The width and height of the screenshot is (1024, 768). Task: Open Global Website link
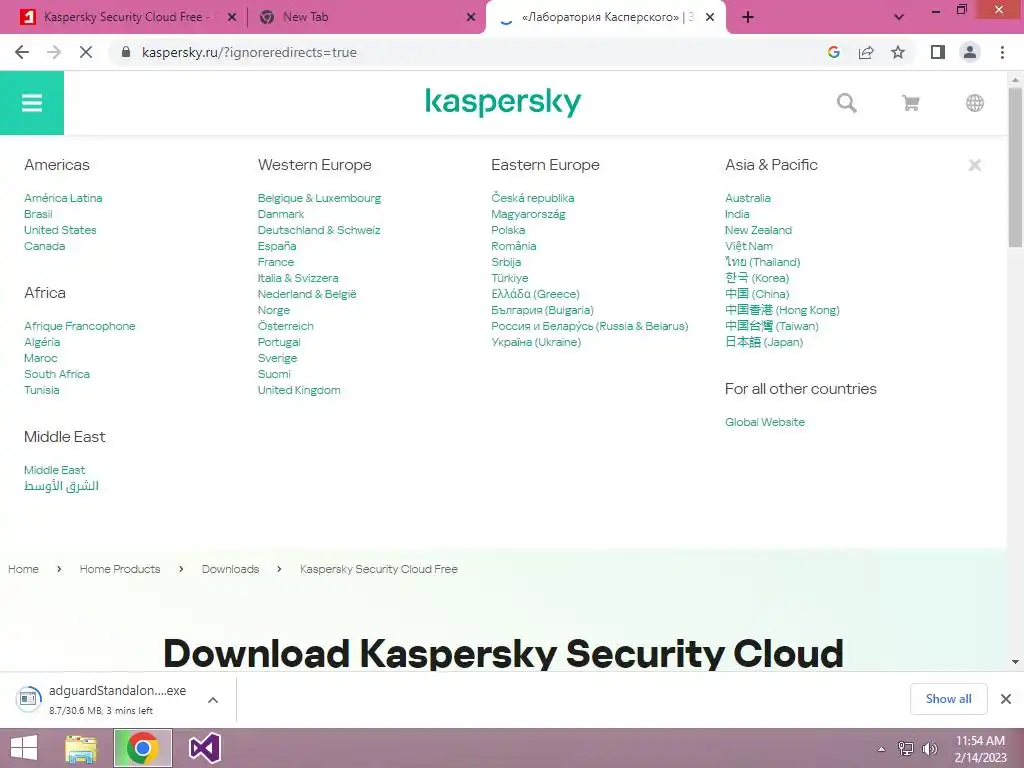click(765, 422)
